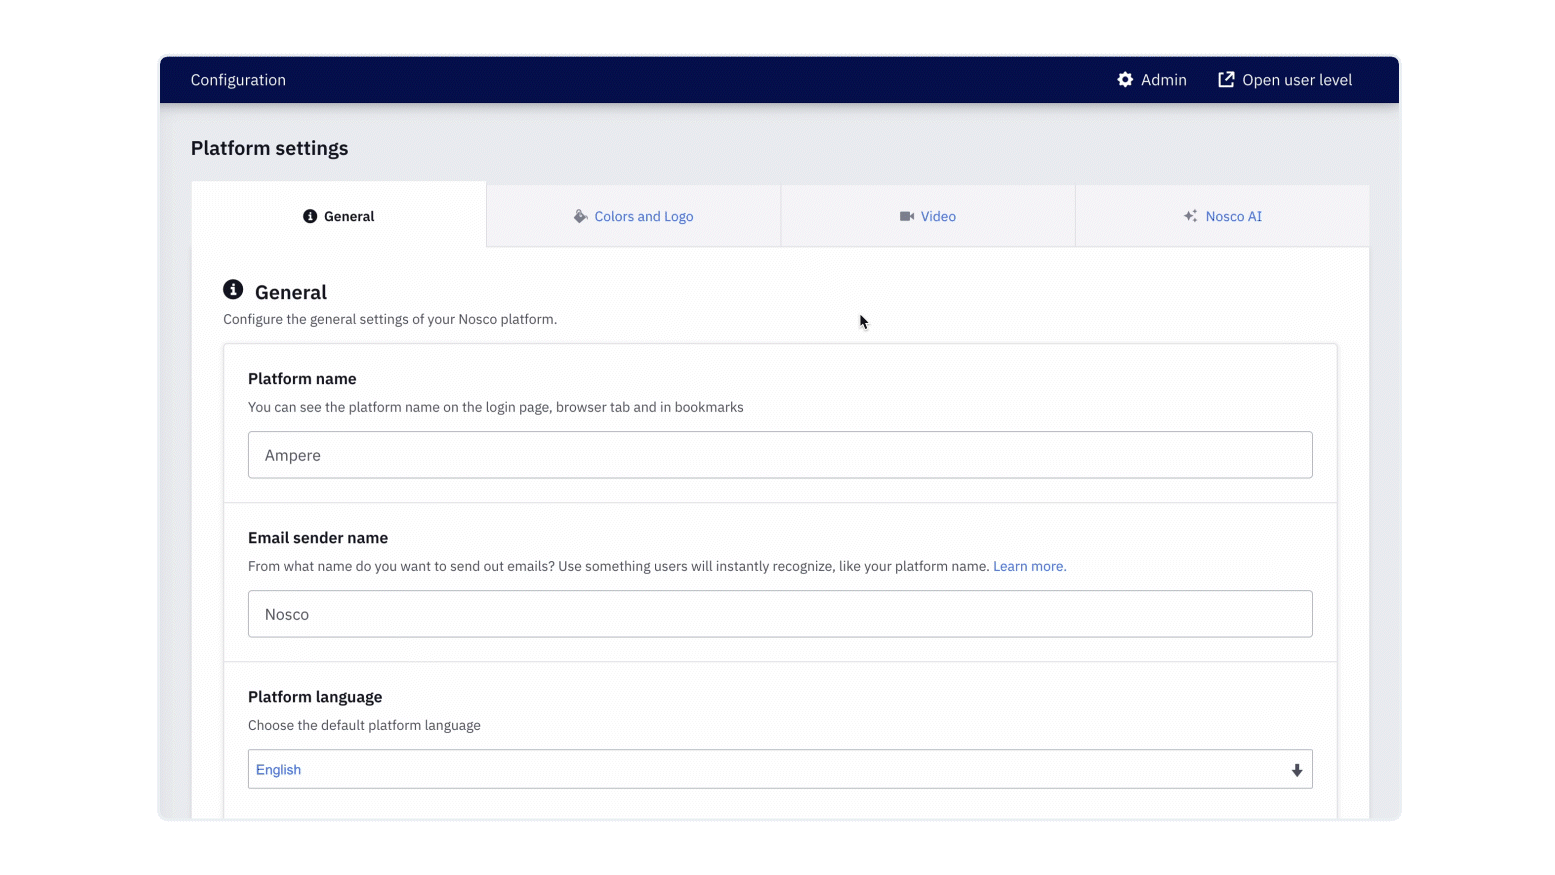Switch to the General tab
The image size is (1555, 875).
[339, 215]
